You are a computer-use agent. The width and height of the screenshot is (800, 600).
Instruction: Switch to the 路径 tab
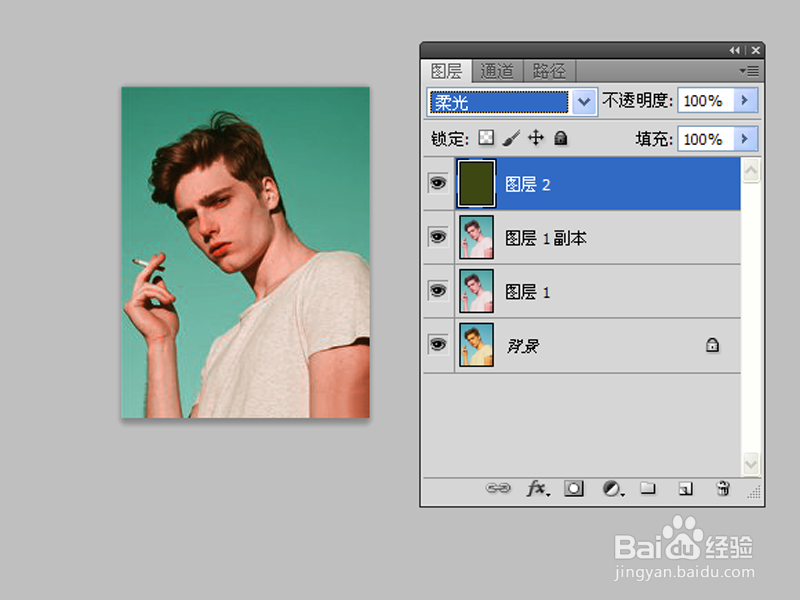tap(549, 71)
